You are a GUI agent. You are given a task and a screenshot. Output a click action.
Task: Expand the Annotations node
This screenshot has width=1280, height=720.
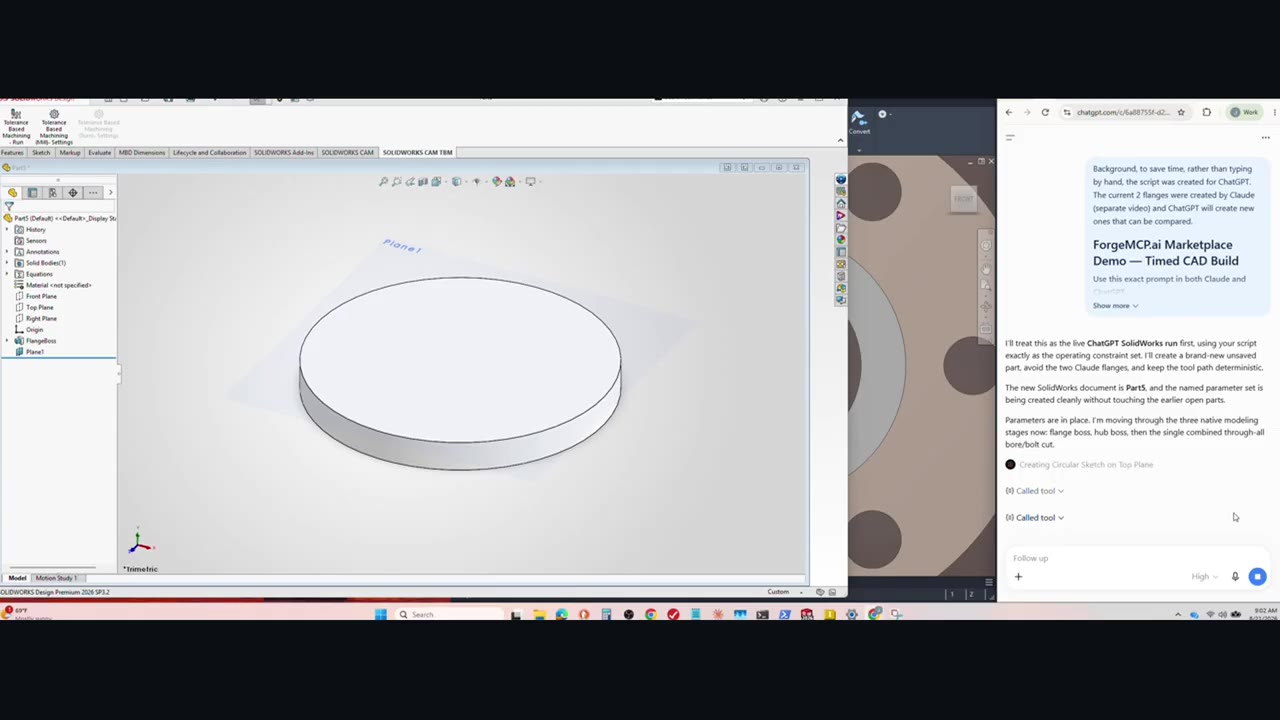pos(8,252)
